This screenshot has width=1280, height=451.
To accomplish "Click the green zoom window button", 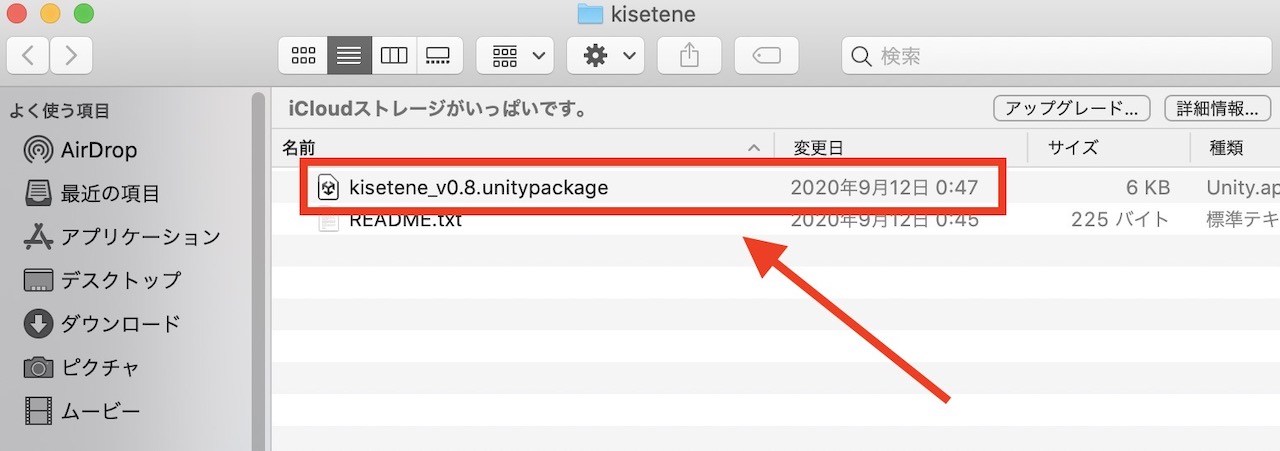I will coord(84,14).
